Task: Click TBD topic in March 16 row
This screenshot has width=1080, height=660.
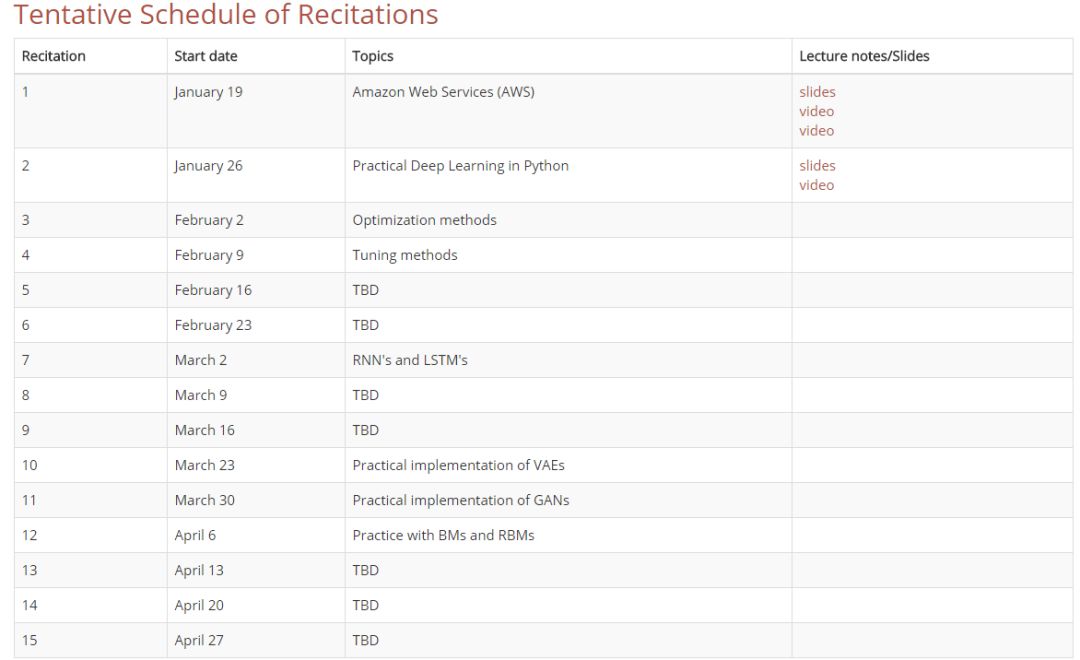Action: pyautogui.click(x=365, y=430)
